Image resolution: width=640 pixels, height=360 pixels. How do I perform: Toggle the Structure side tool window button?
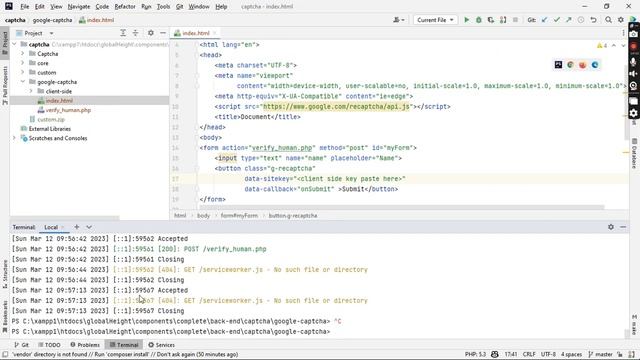click(5, 274)
